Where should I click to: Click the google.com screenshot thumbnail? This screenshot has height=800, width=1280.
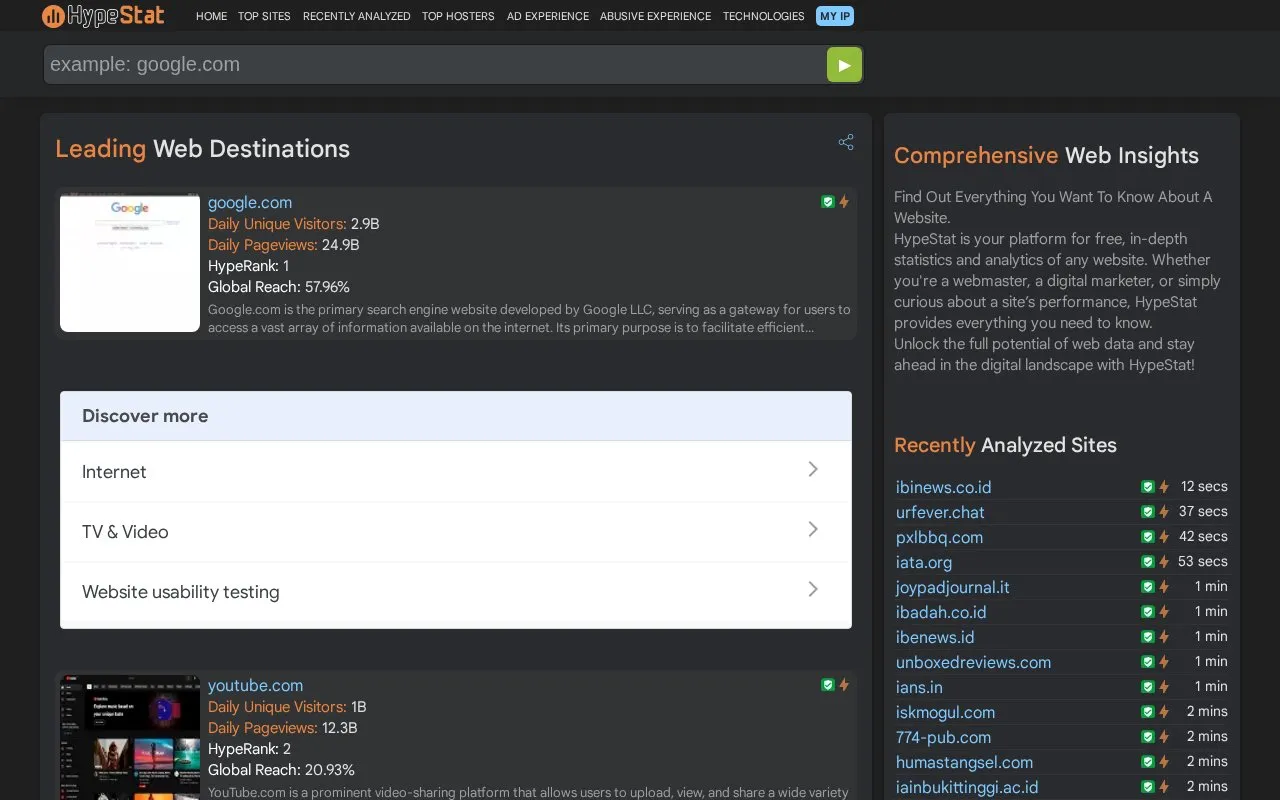130,263
